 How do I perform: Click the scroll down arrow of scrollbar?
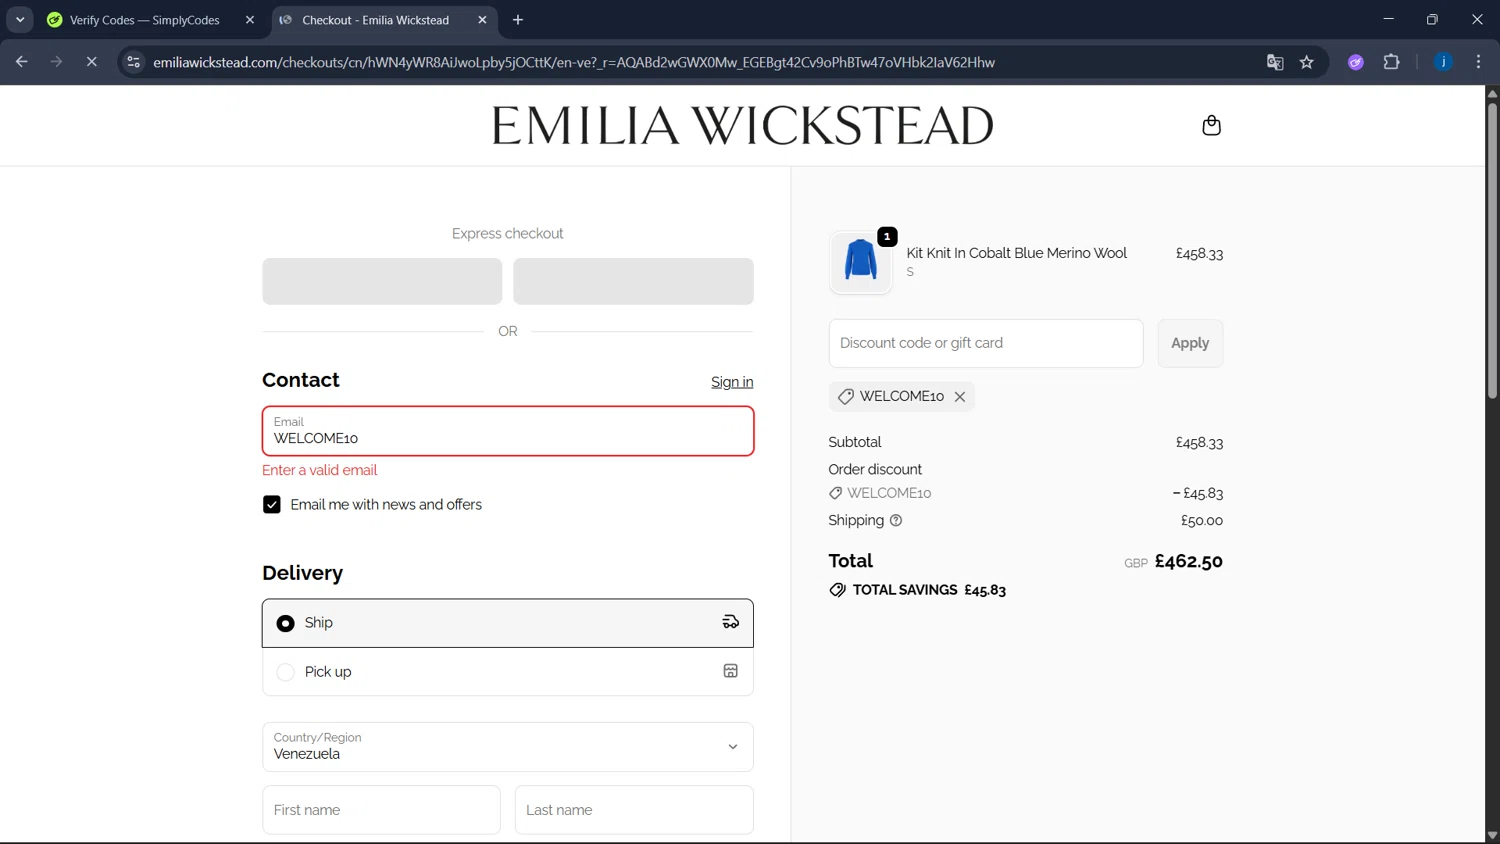[1492, 836]
